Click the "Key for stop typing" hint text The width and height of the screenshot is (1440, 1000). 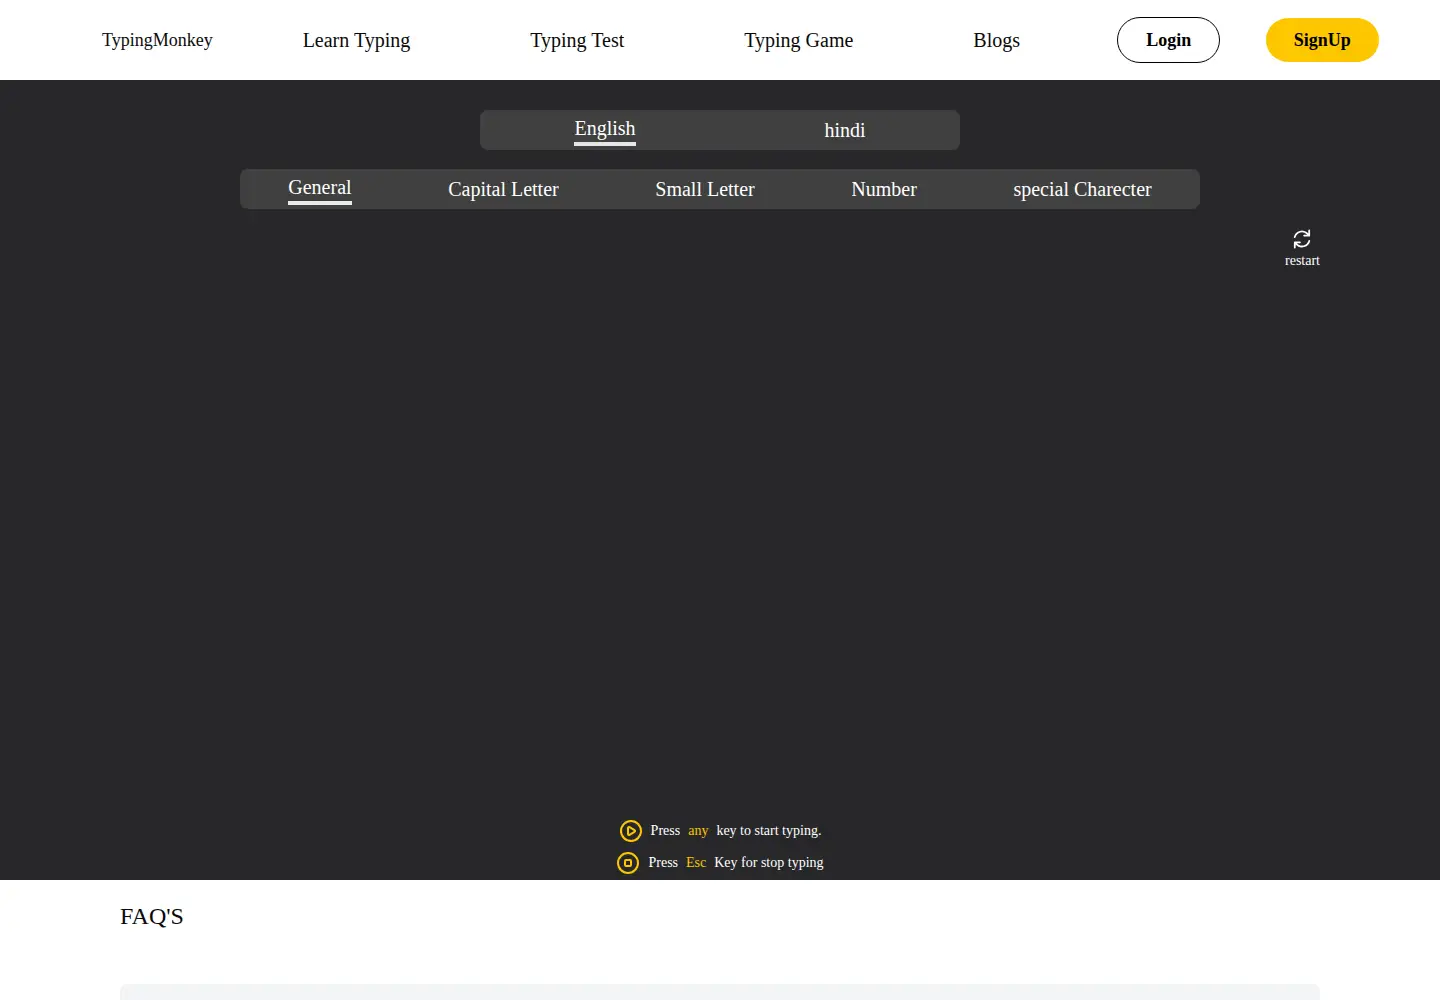coord(769,863)
